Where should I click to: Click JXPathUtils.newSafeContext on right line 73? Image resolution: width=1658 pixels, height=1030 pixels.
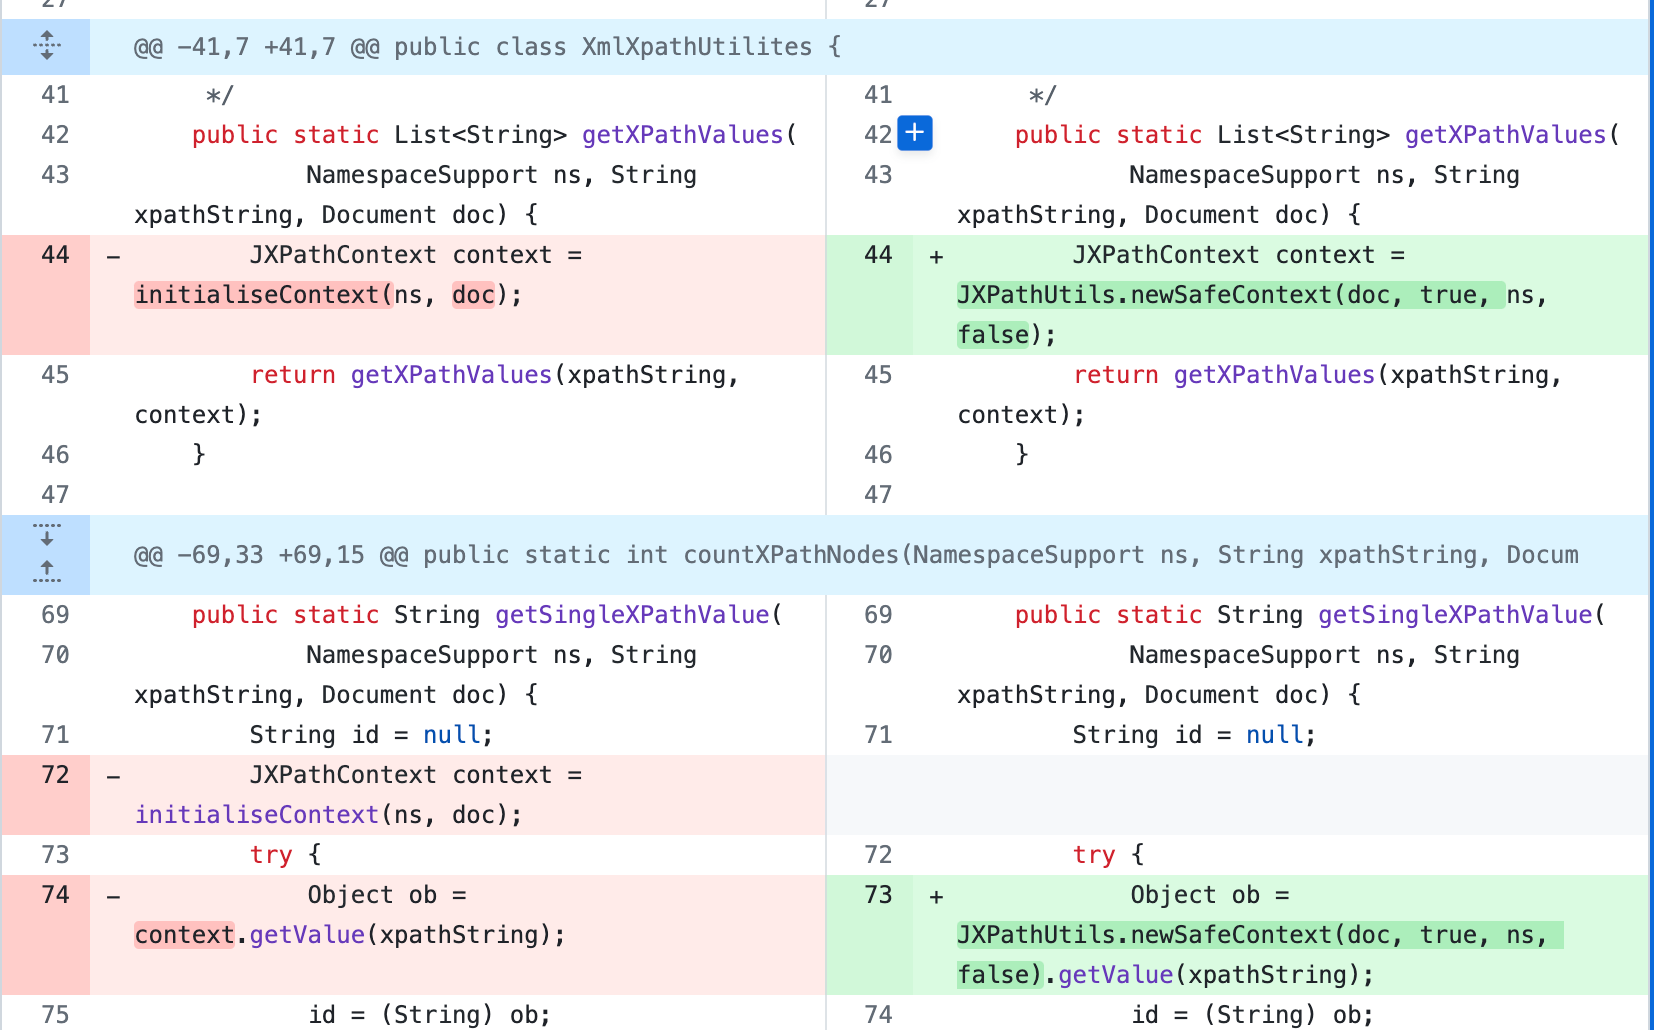point(1144,935)
